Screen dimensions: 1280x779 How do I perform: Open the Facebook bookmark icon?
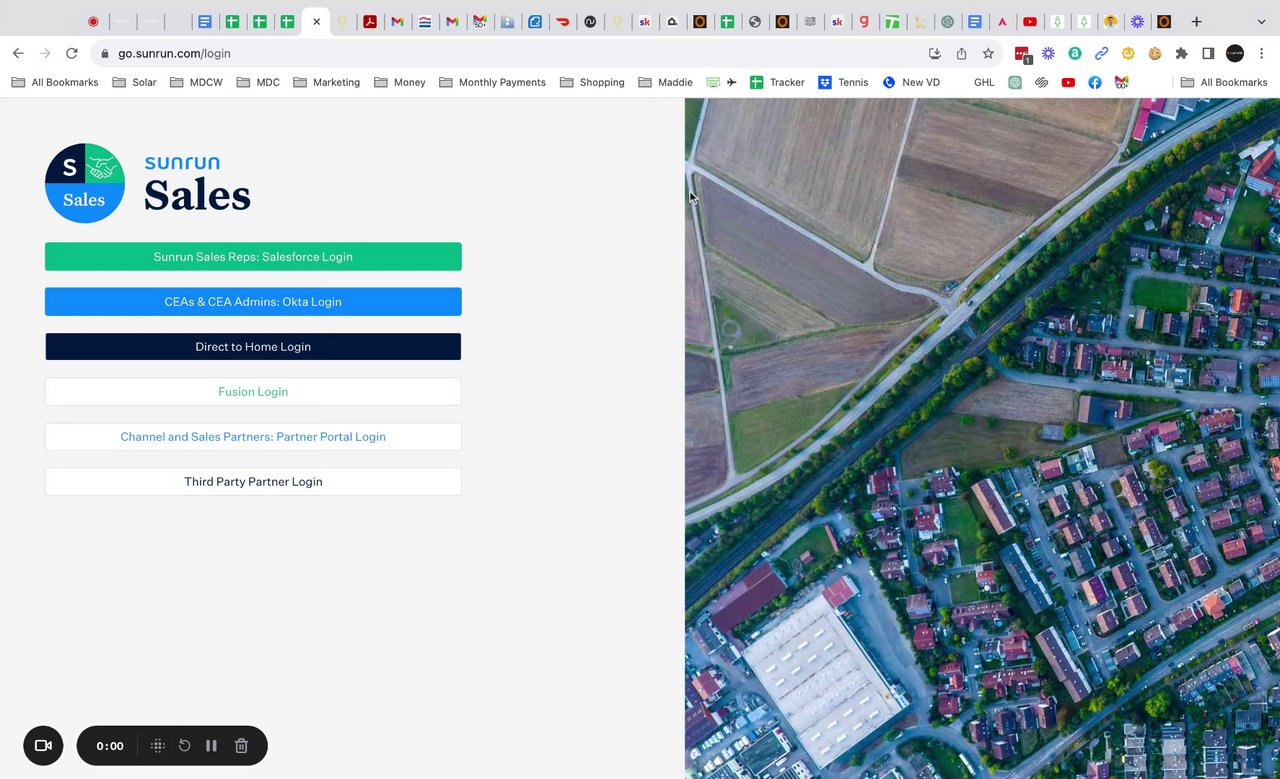click(1095, 82)
